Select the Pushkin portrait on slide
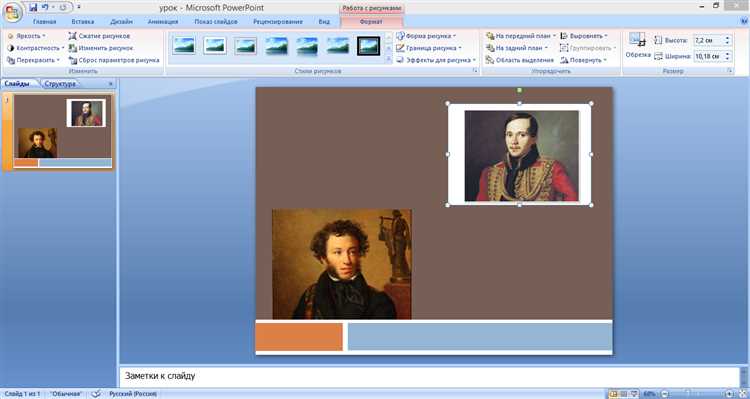Screen dimensions: 750x399 [342, 264]
